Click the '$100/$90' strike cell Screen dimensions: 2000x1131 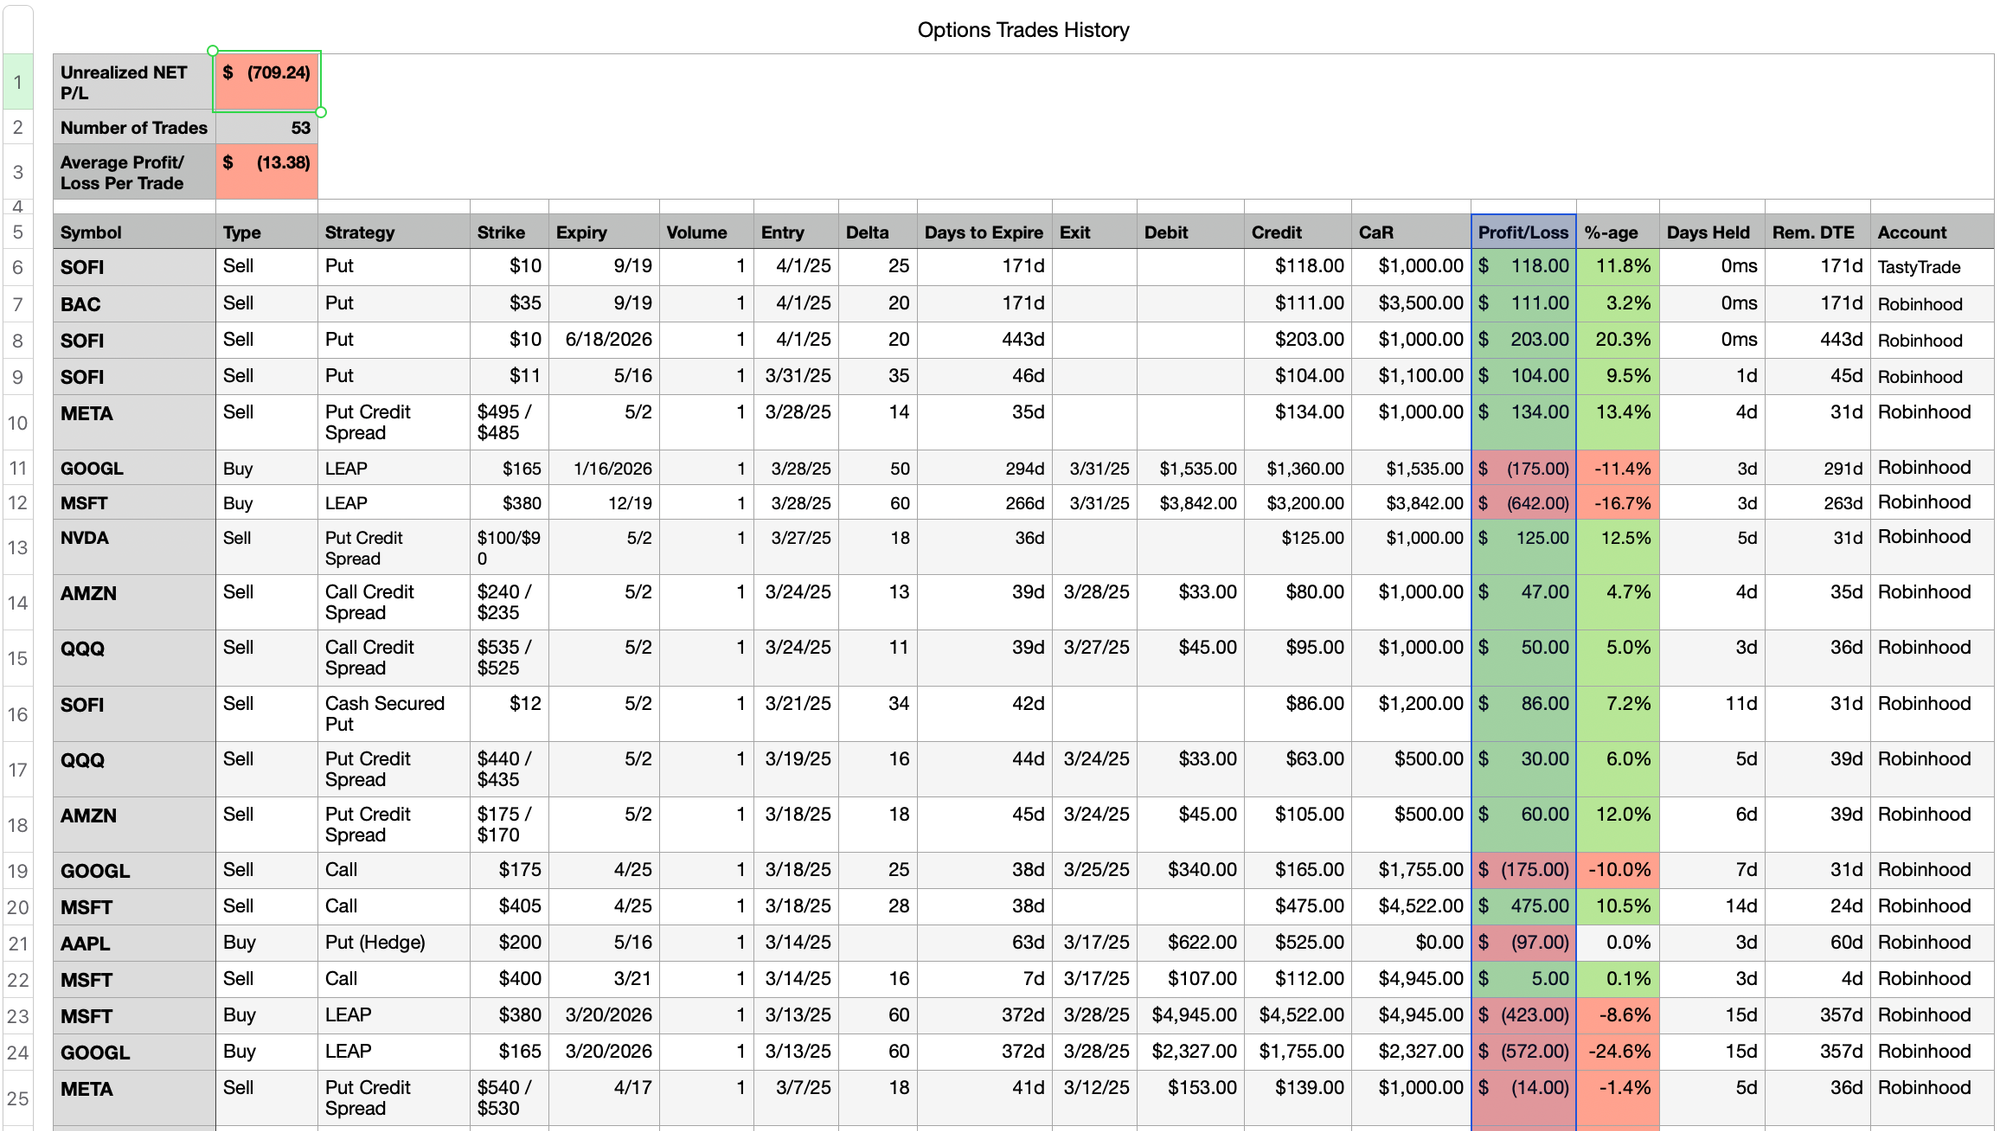point(509,547)
